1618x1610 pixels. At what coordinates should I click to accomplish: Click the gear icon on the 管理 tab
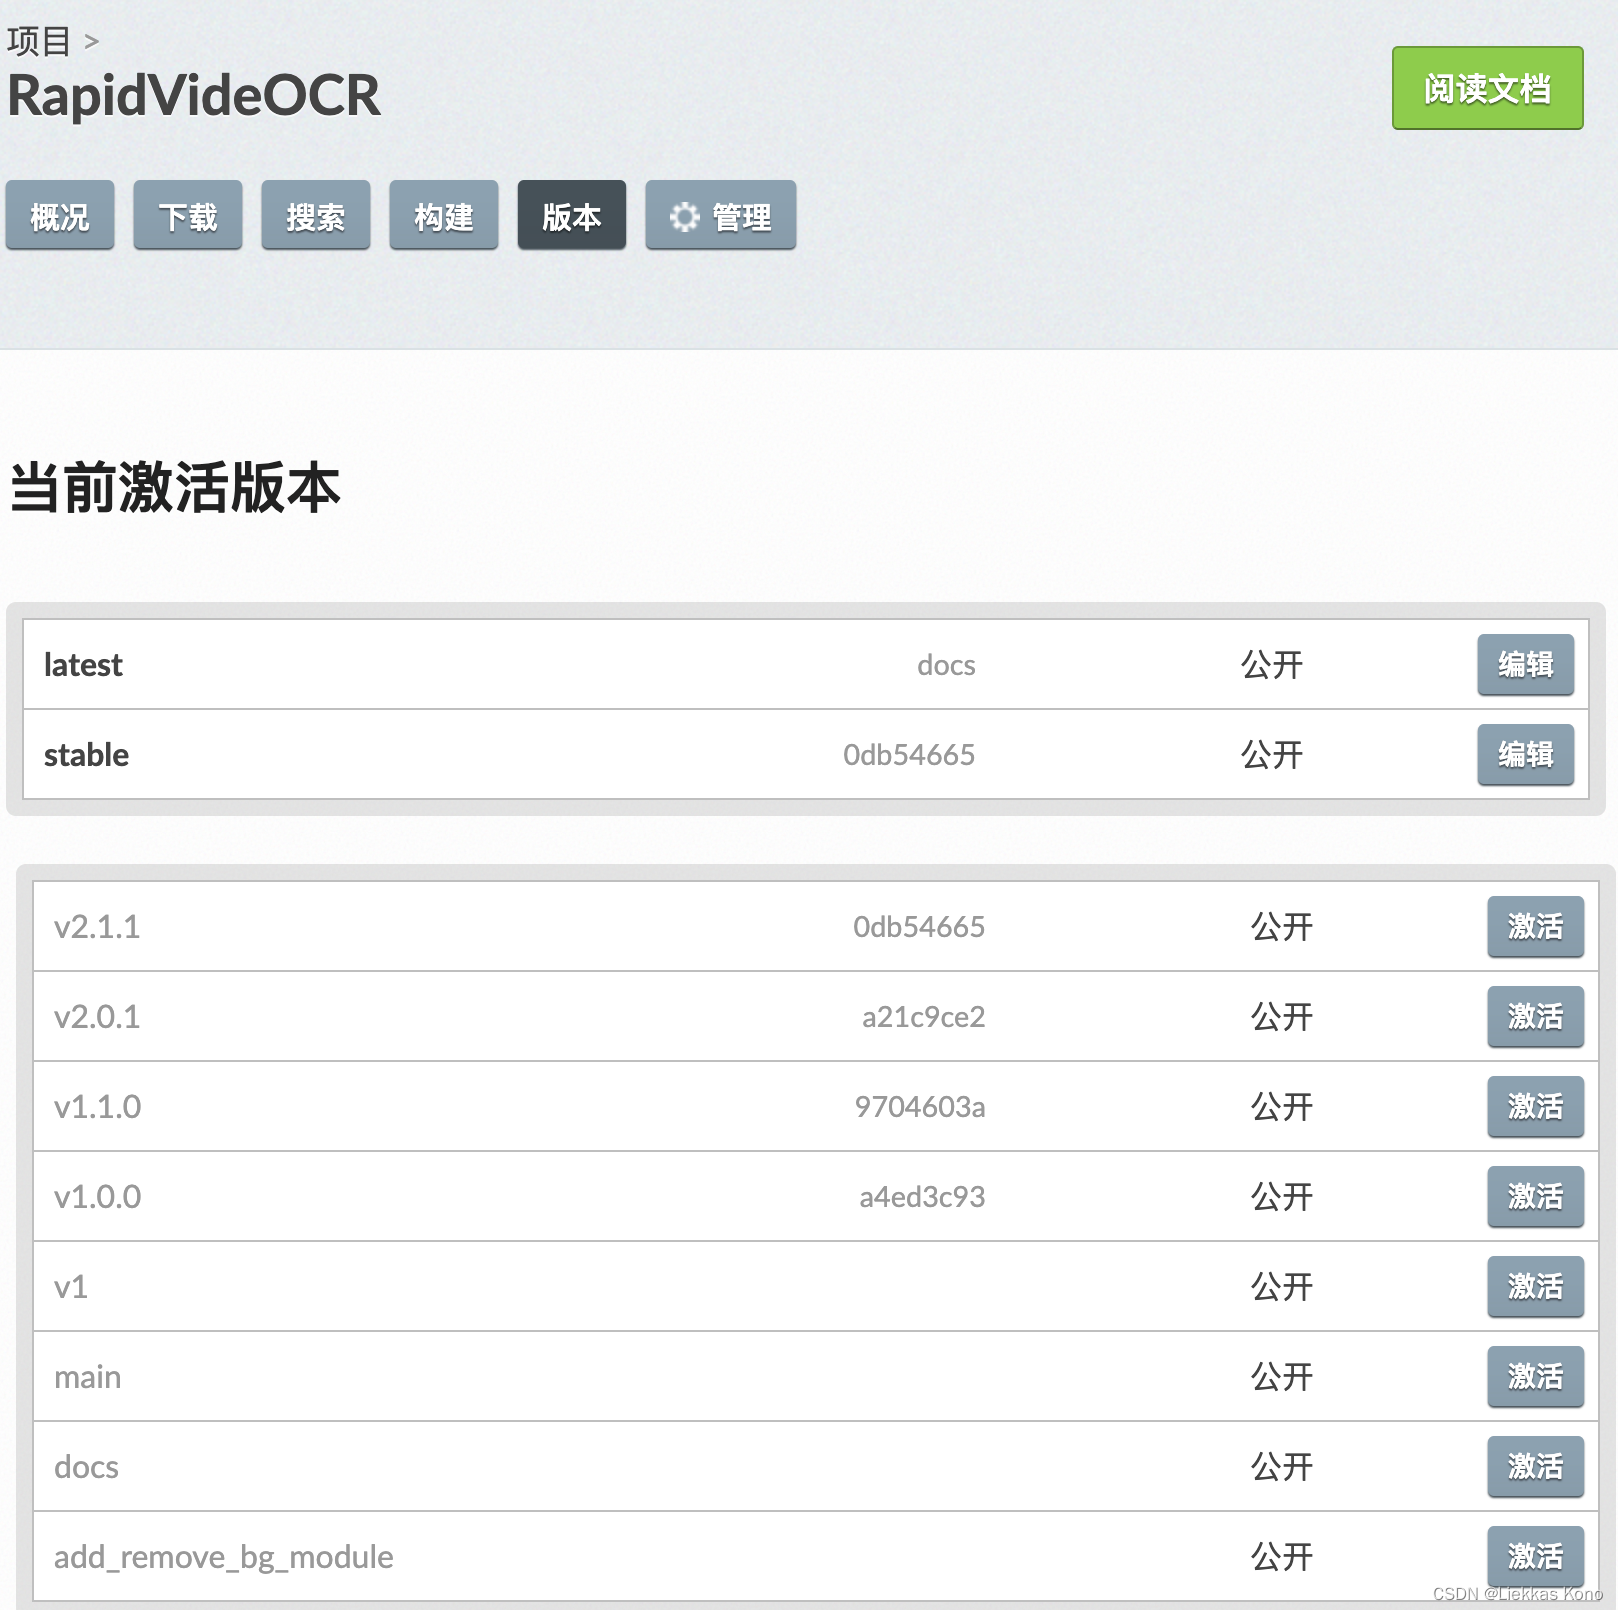pyautogui.click(x=685, y=216)
